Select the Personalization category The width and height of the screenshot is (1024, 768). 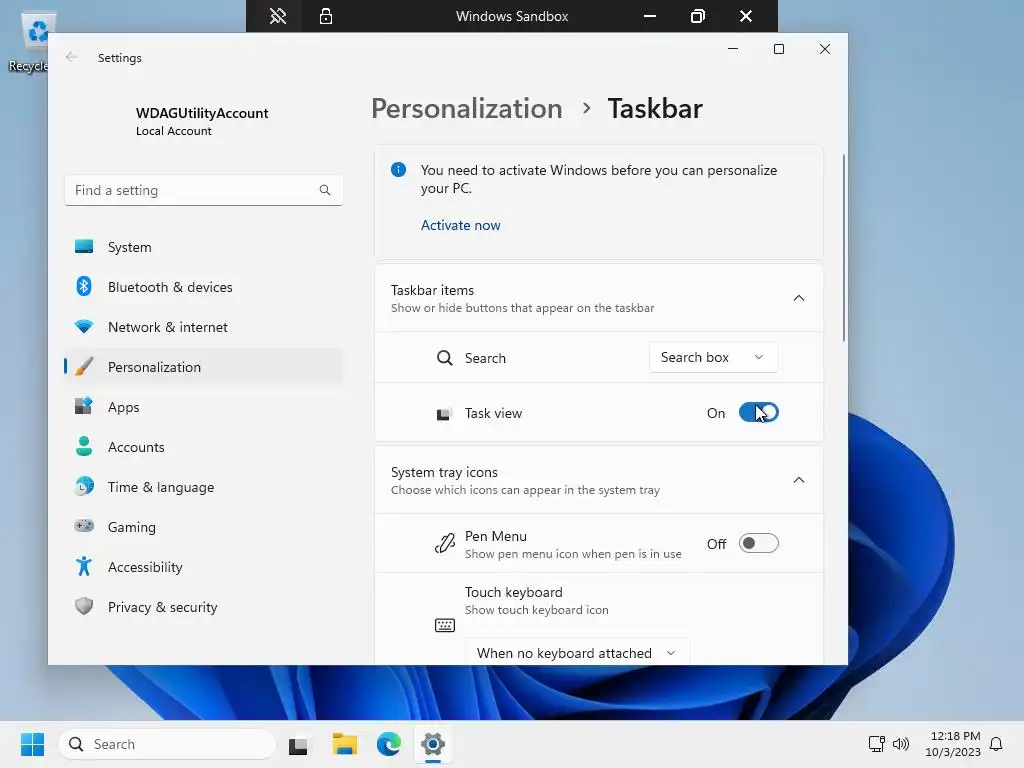coord(204,367)
